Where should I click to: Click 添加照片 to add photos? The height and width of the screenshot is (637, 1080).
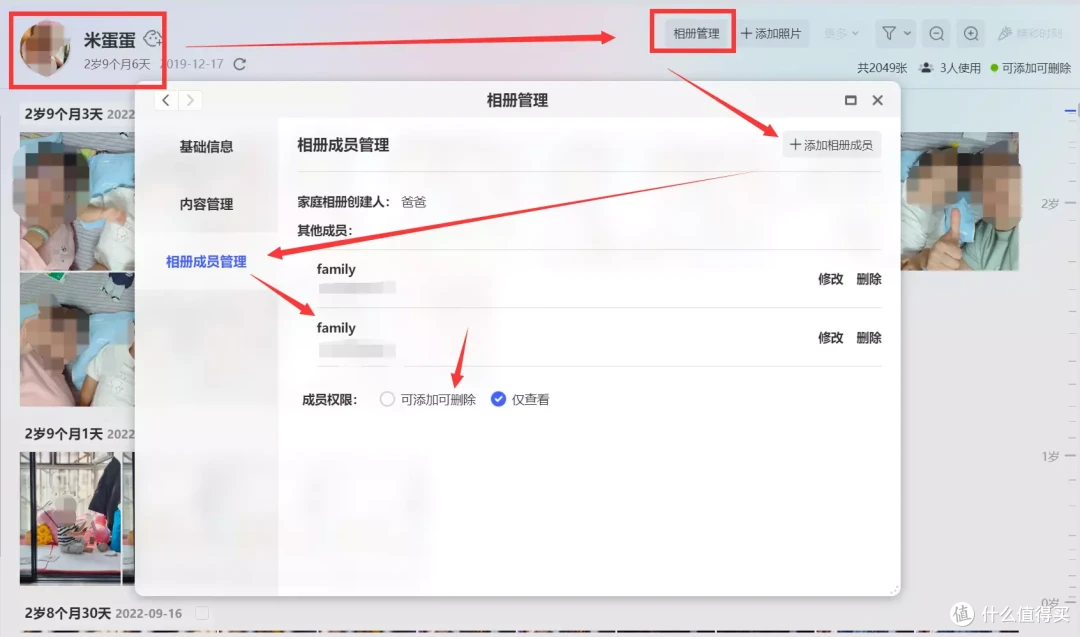(x=771, y=33)
